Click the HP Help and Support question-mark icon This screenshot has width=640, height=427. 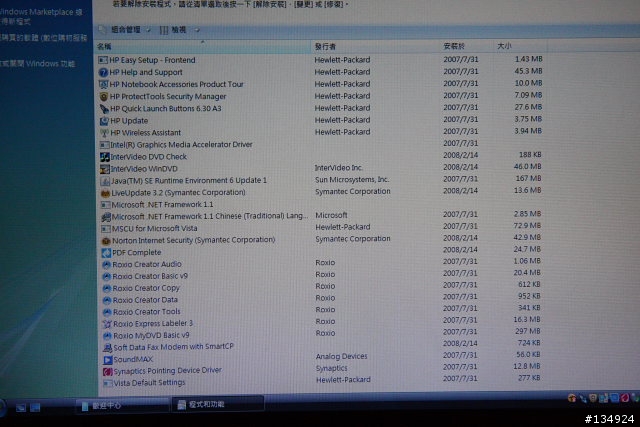pos(103,72)
